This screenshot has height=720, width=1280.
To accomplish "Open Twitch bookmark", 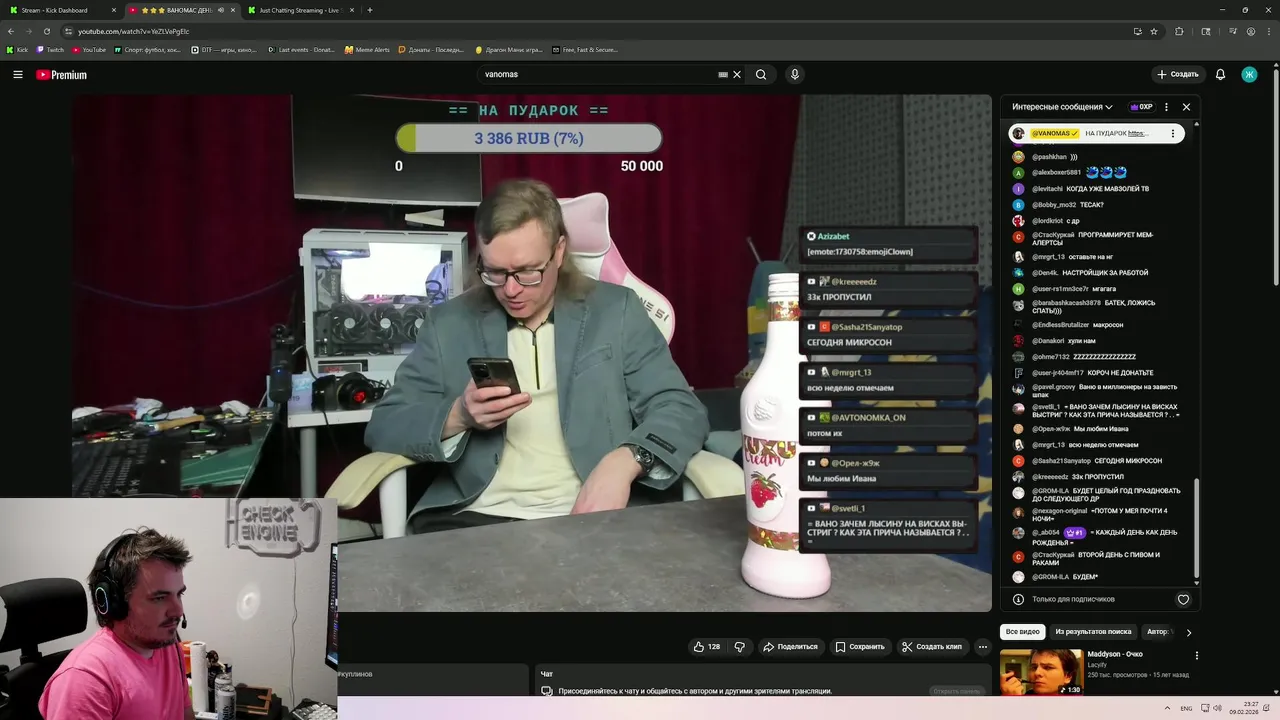I will [50, 49].
